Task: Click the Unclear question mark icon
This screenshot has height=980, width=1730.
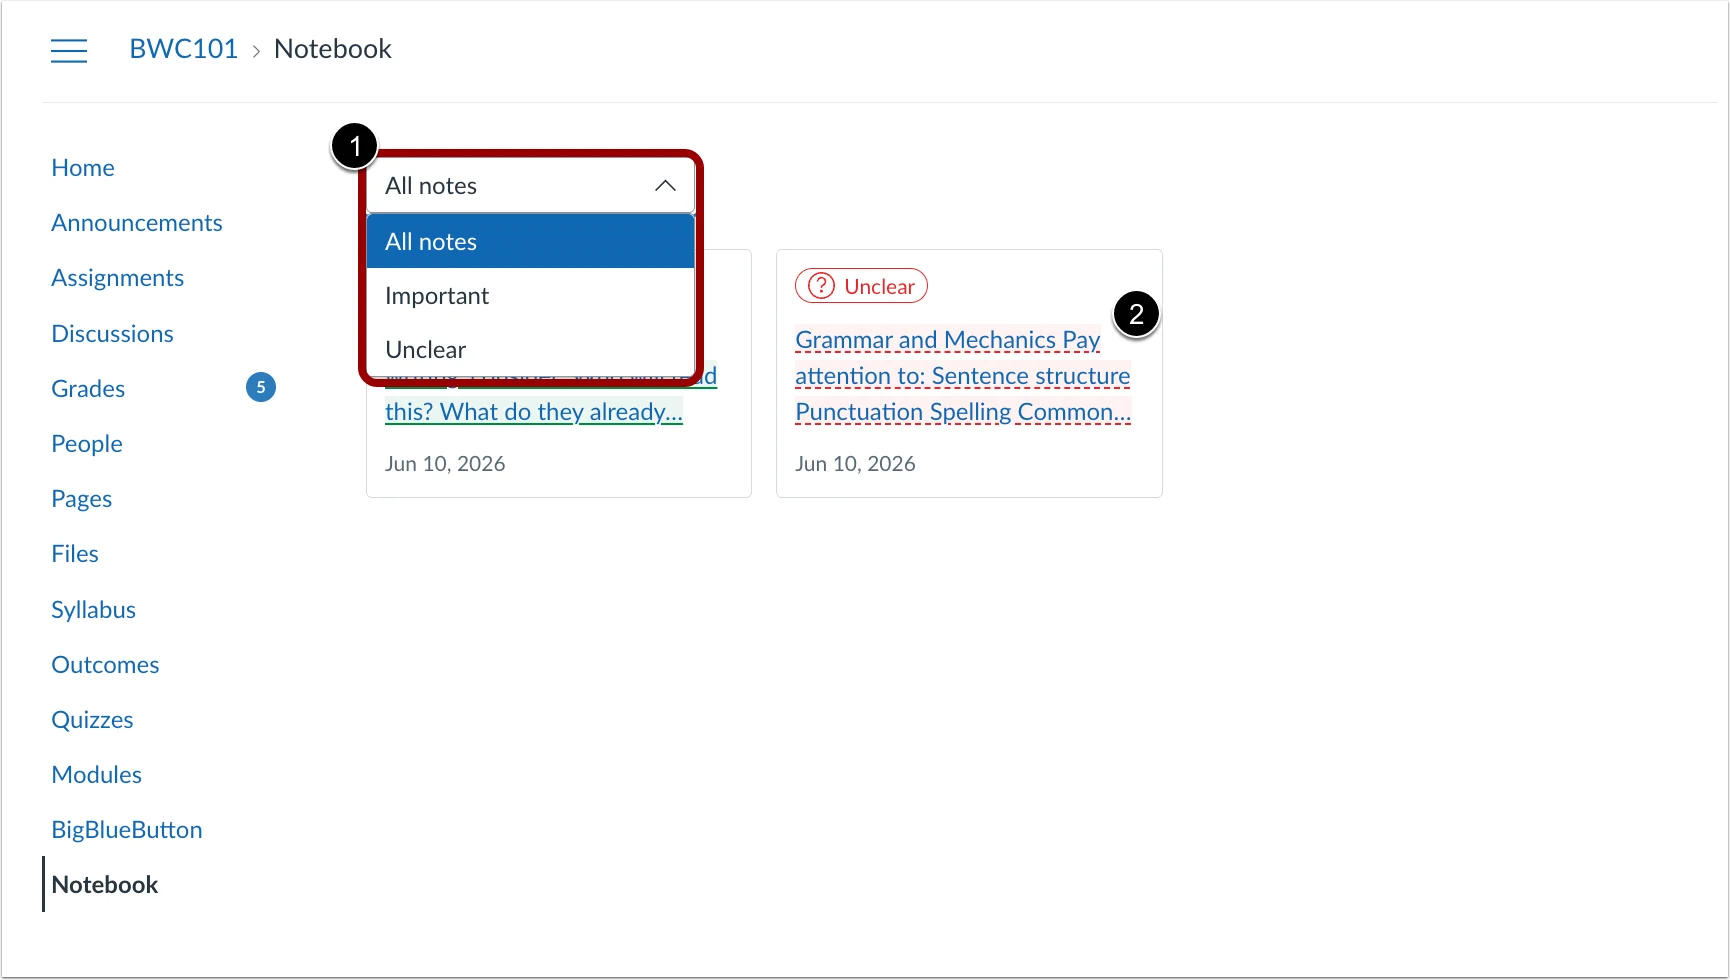Action: (821, 286)
